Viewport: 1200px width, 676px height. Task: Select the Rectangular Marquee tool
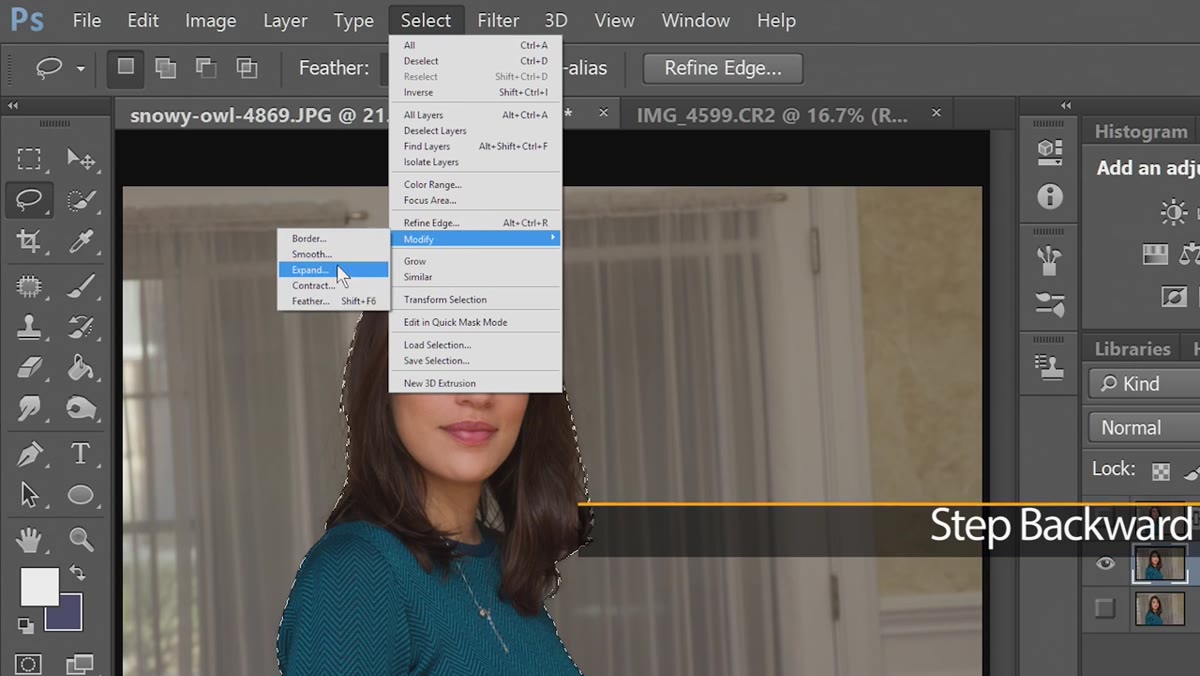29,158
